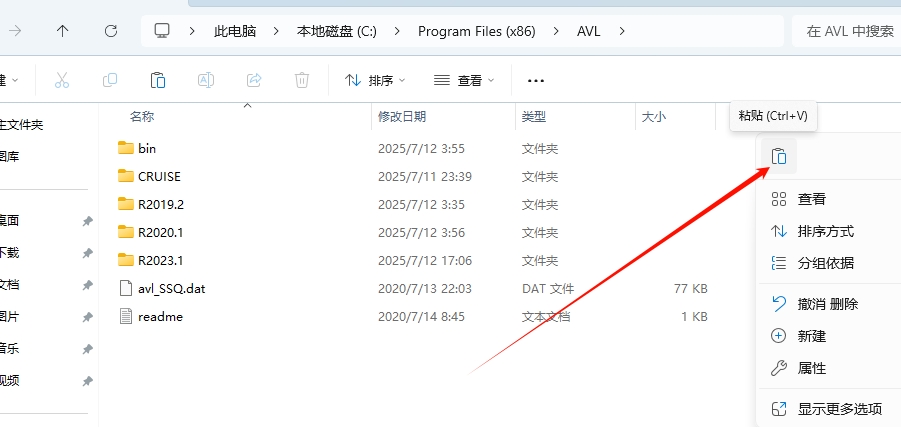Sort by the 类型 column header
The height and width of the screenshot is (427, 901).
533,117
